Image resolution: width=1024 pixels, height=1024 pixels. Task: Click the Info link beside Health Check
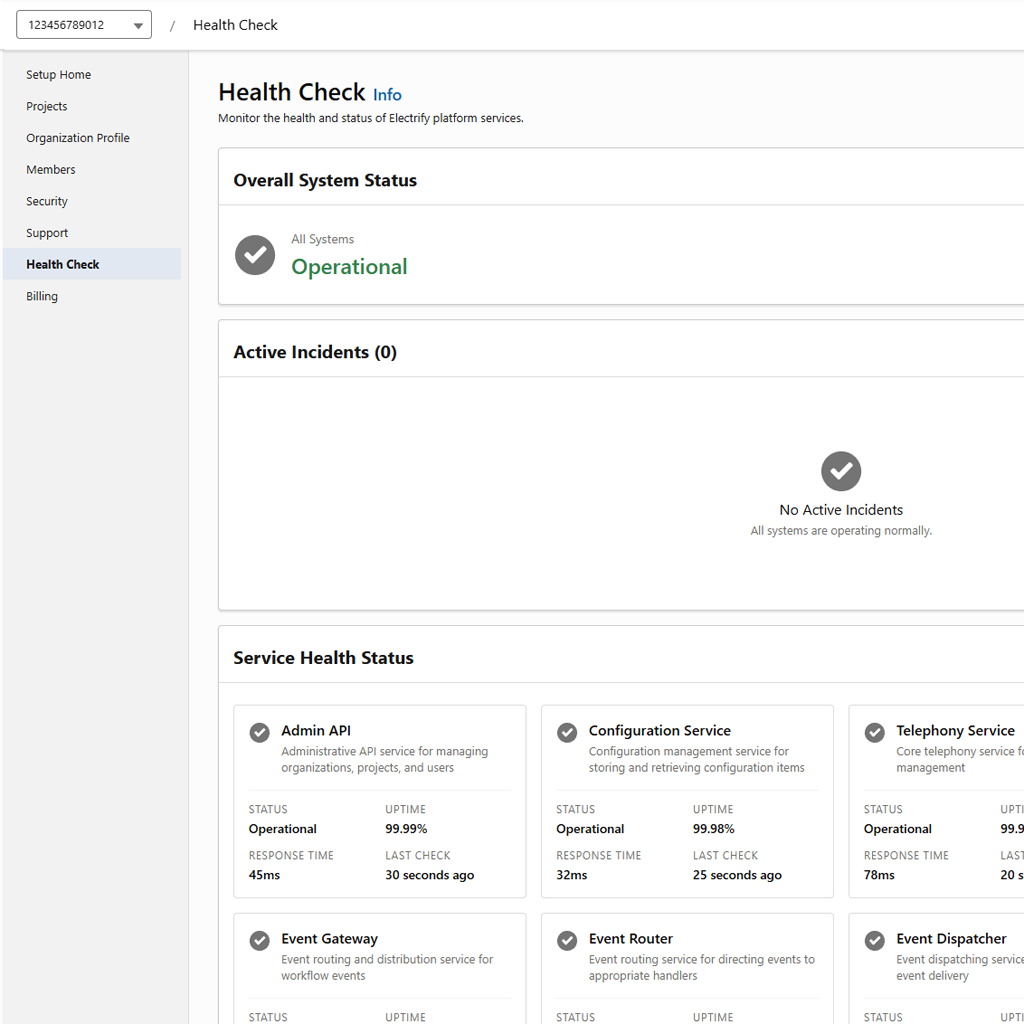tap(387, 95)
